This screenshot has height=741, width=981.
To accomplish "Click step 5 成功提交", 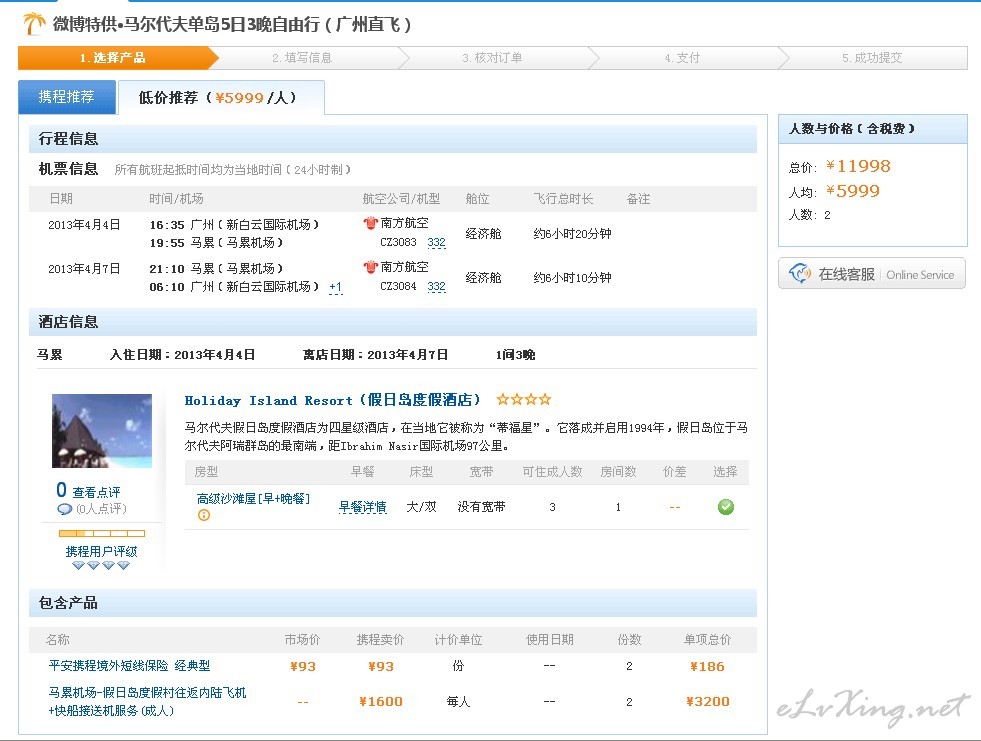I will pos(872,58).
